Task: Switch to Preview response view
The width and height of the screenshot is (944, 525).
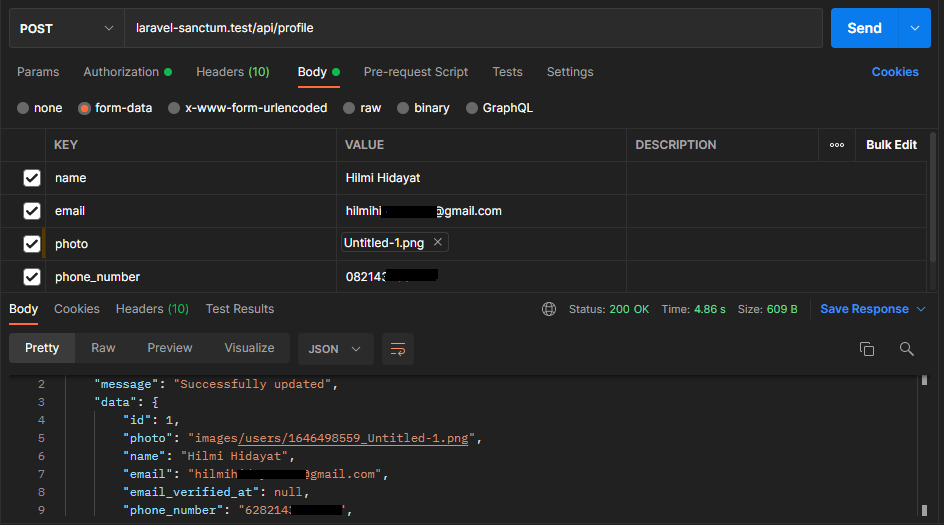Action: point(170,348)
